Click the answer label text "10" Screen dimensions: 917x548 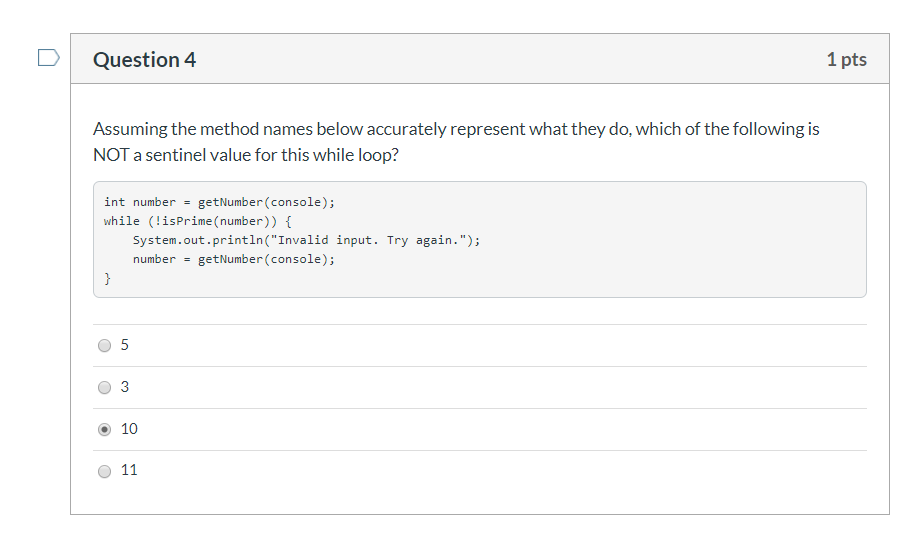[x=129, y=429]
